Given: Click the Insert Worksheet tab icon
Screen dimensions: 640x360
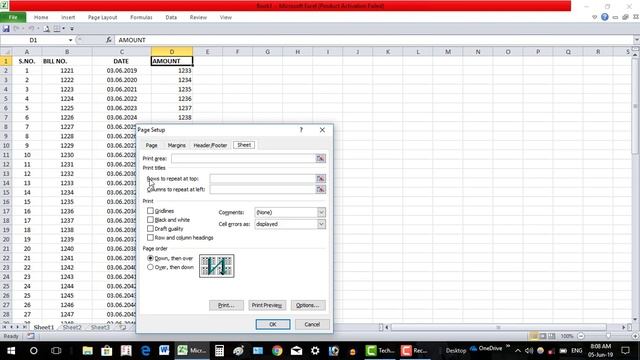Looking at the screenshot, I should [122, 327].
